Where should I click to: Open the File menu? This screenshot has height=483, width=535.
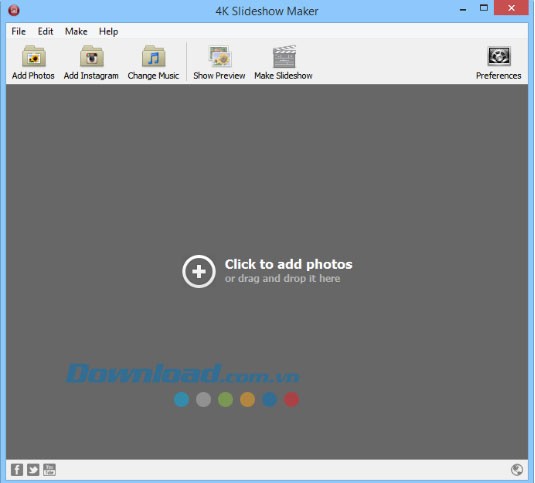pos(18,31)
